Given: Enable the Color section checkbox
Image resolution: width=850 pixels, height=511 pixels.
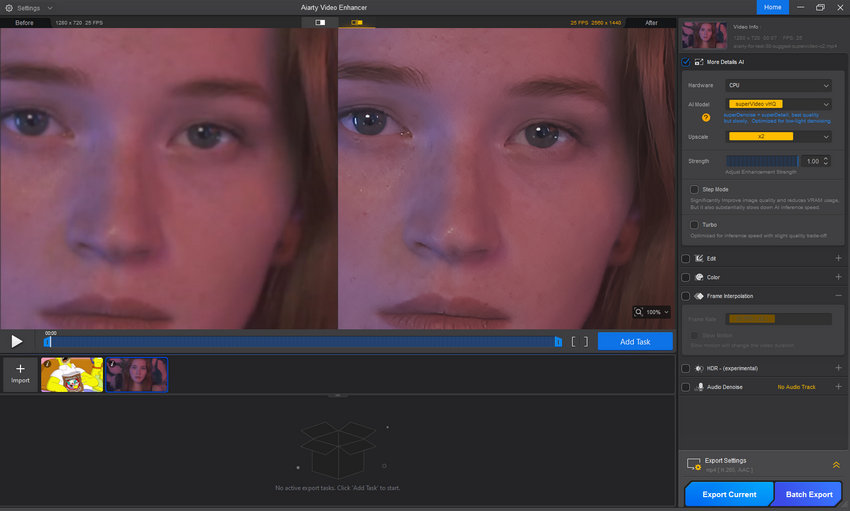Looking at the screenshot, I should pos(686,277).
